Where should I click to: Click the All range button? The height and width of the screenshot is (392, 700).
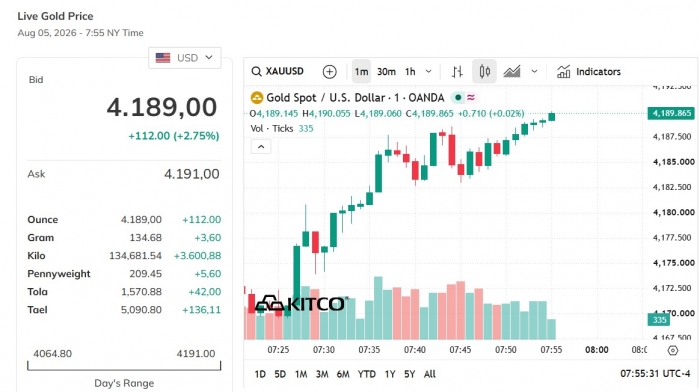(x=429, y=374)
